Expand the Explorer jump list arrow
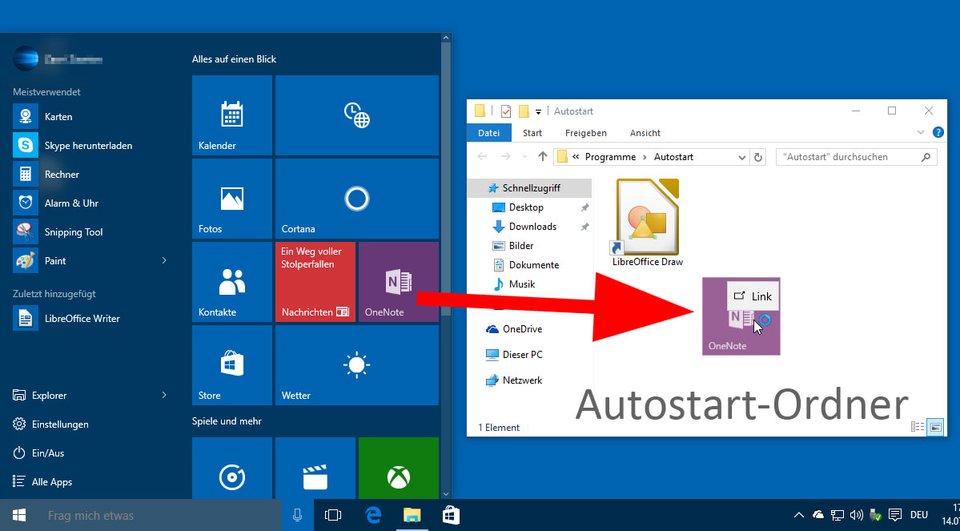Screen dimensions: 960x531 pyautogui.click(x=163, y=396)
